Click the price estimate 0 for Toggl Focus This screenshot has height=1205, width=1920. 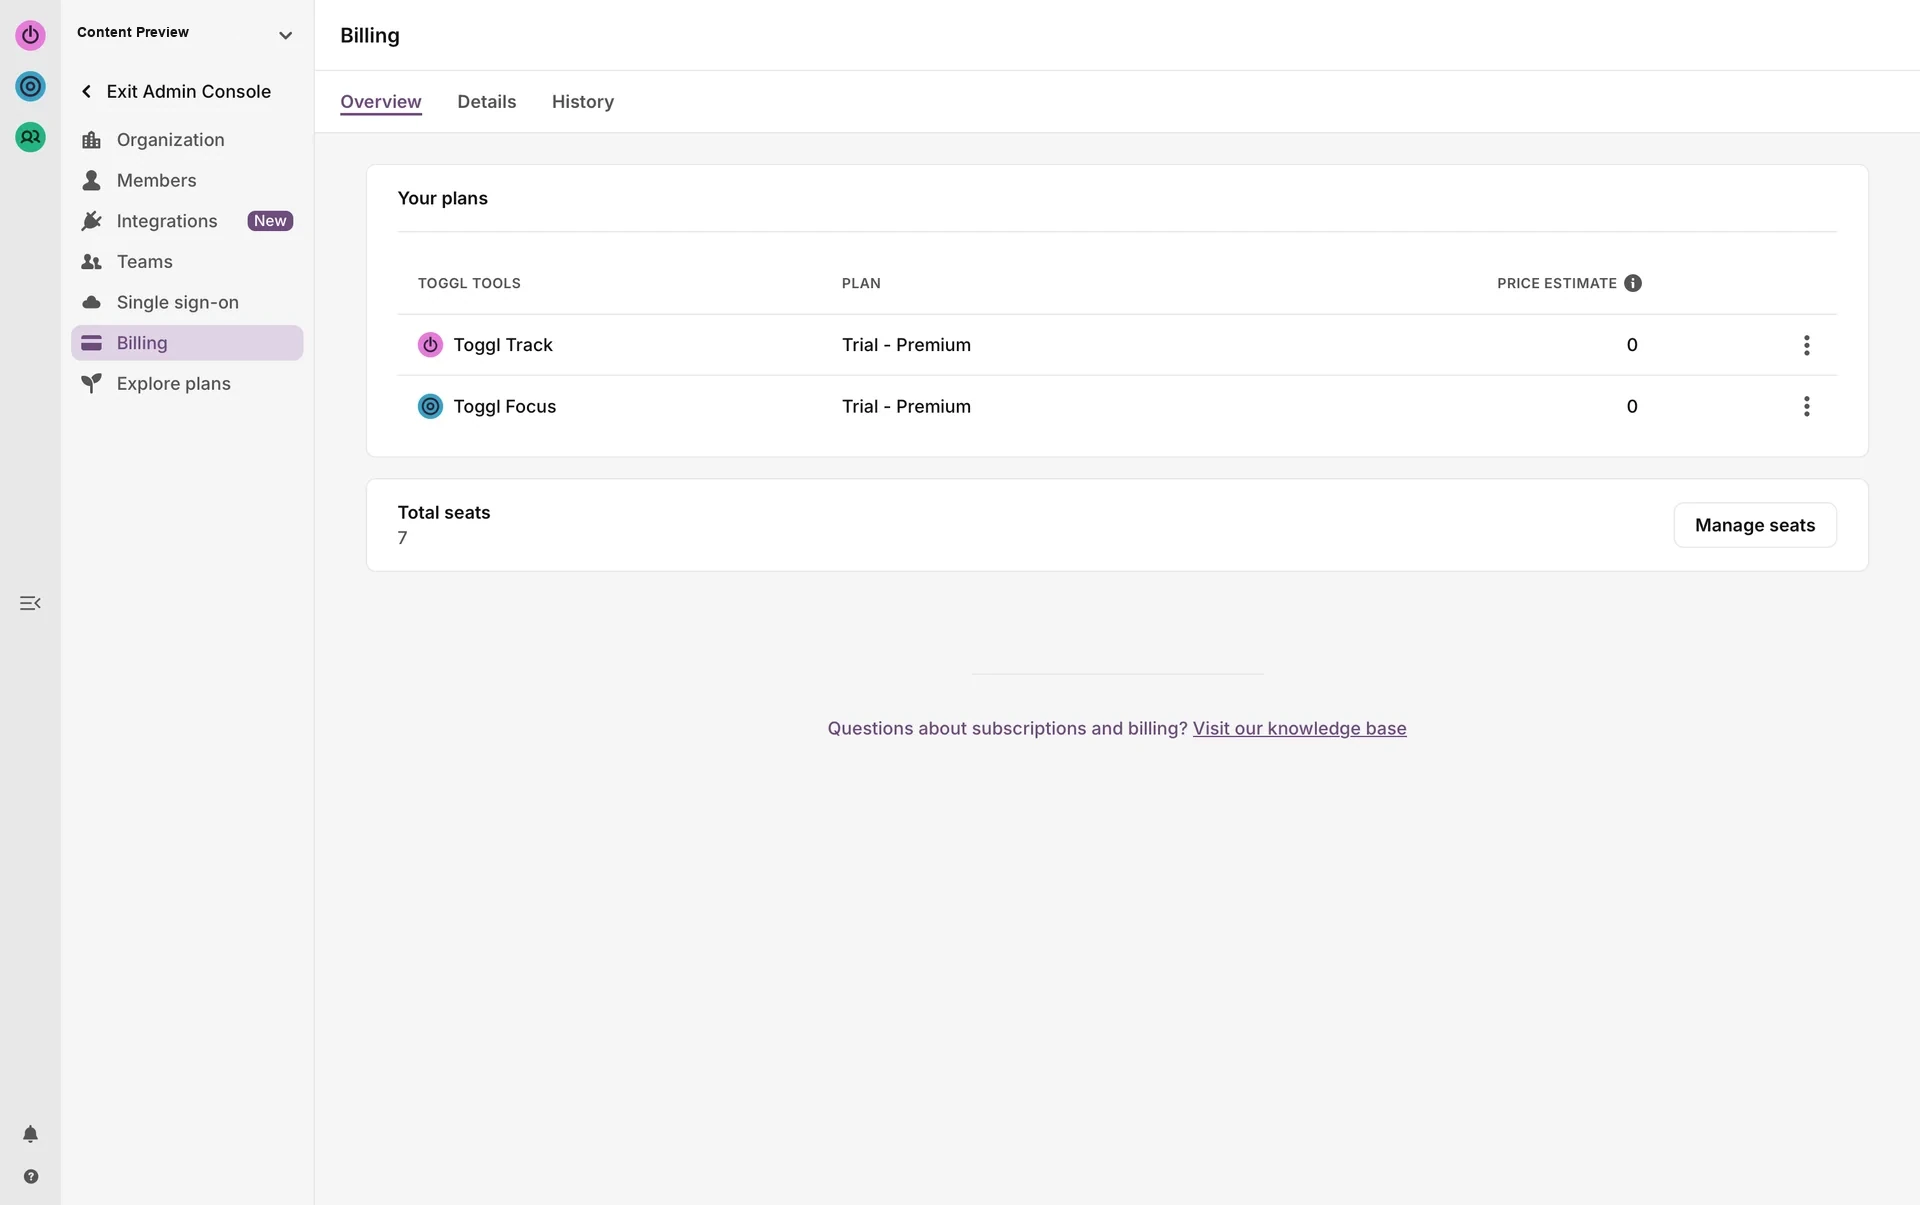1632,406
